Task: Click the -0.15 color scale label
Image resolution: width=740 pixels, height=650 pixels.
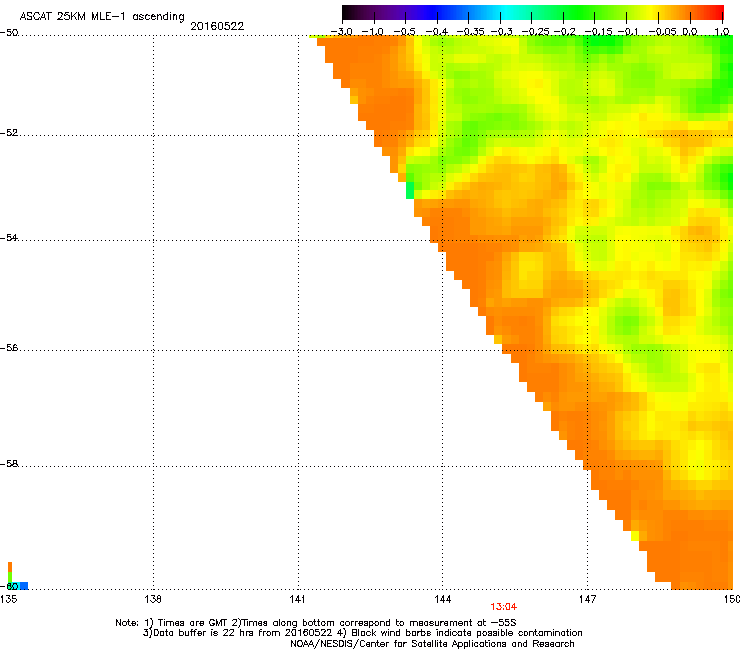Action: click(598, 32)
